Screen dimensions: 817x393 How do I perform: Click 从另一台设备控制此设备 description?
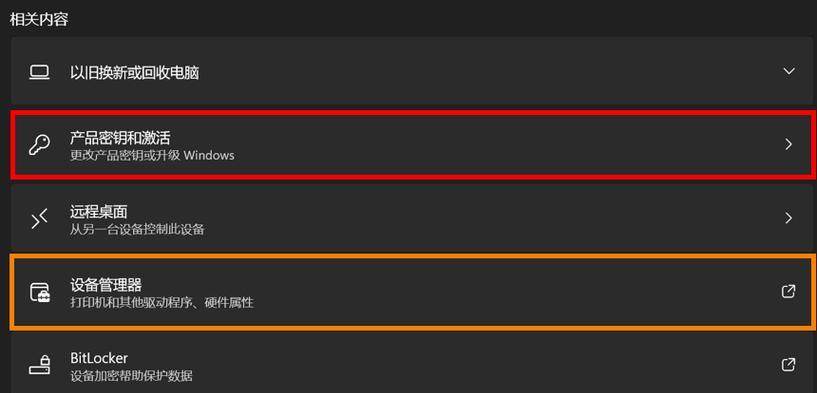pos(137,229)
